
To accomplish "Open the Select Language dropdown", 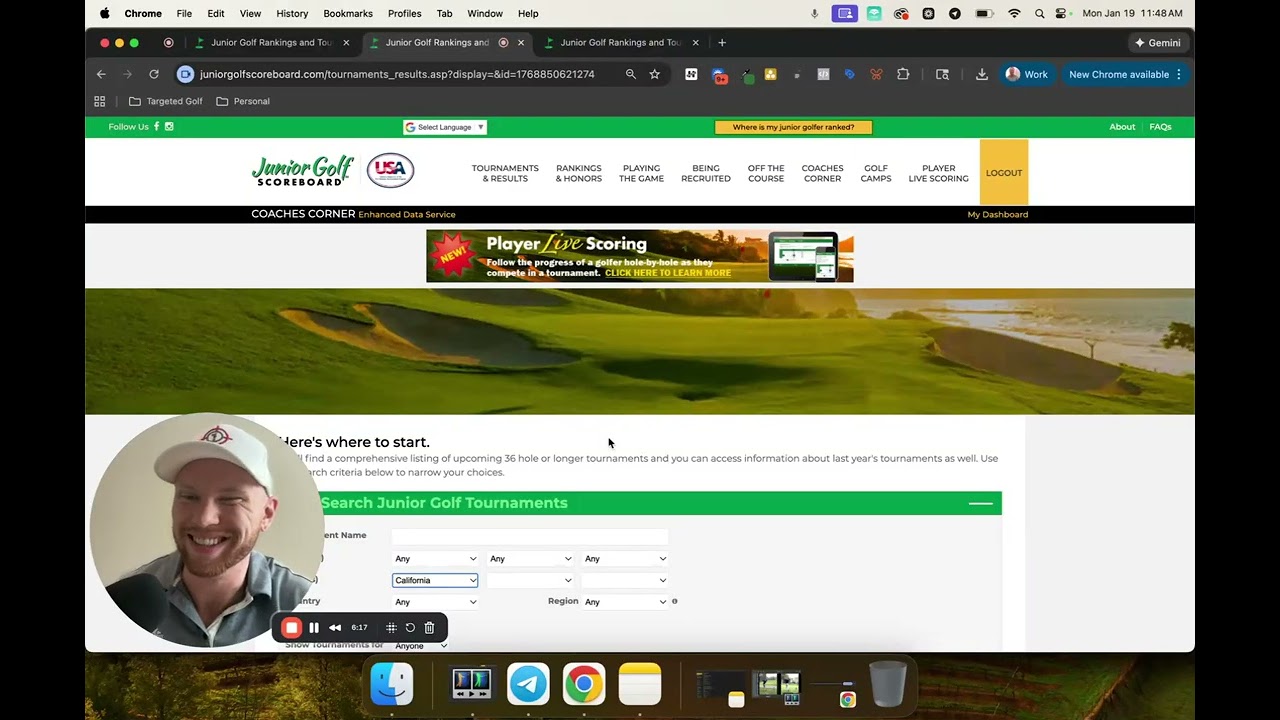I will [x=445, y=127].
